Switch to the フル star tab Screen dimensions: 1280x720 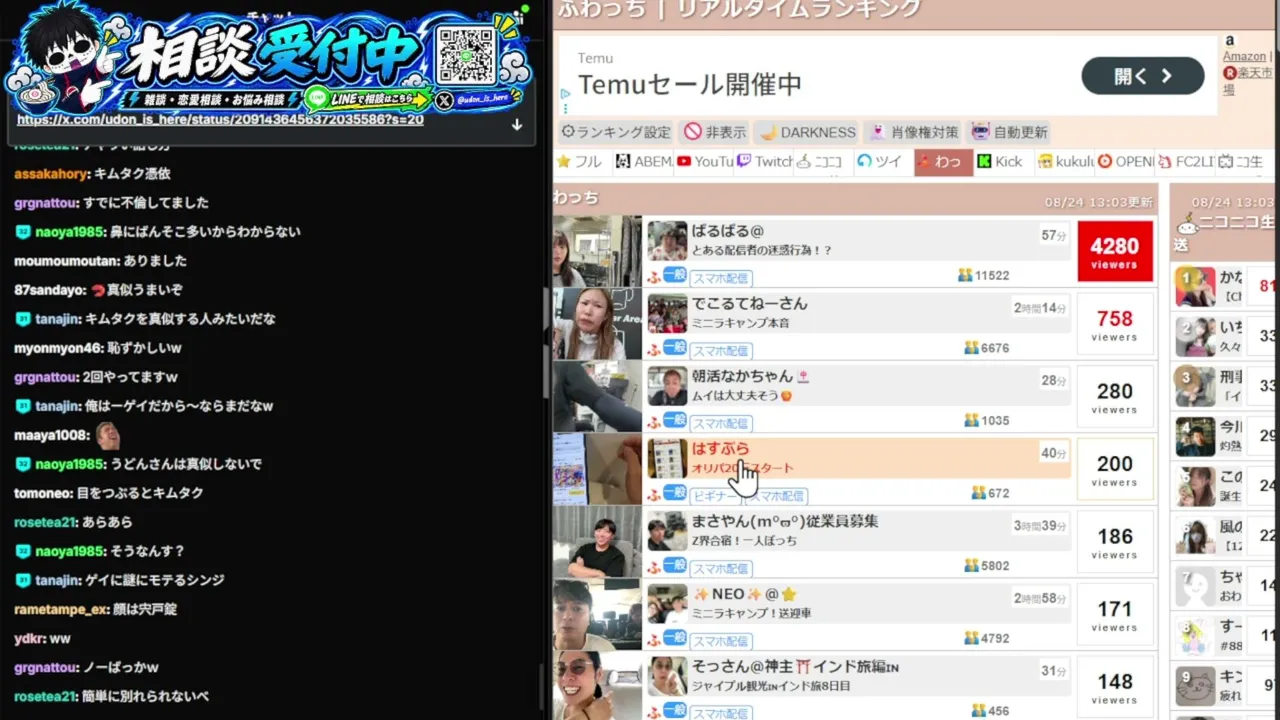click(580, 162)
